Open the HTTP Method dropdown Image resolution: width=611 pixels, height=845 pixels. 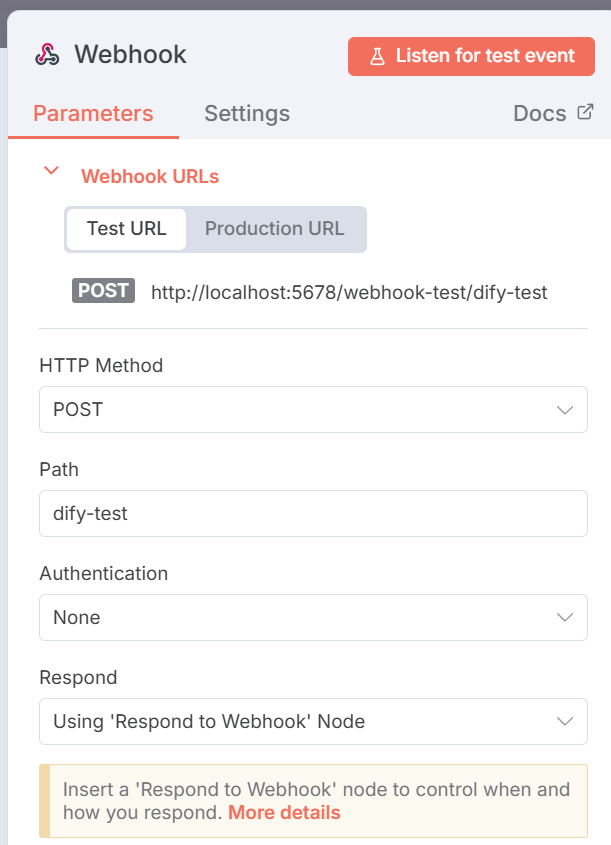[x=313, y=410]
